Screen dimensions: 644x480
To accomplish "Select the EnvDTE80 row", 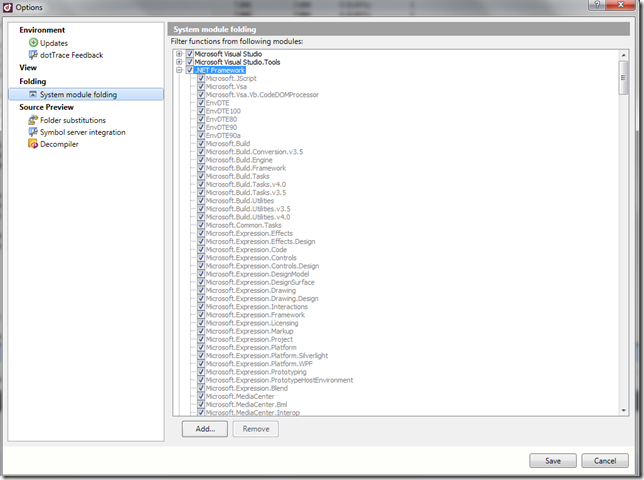I will (x=221, y=119).
